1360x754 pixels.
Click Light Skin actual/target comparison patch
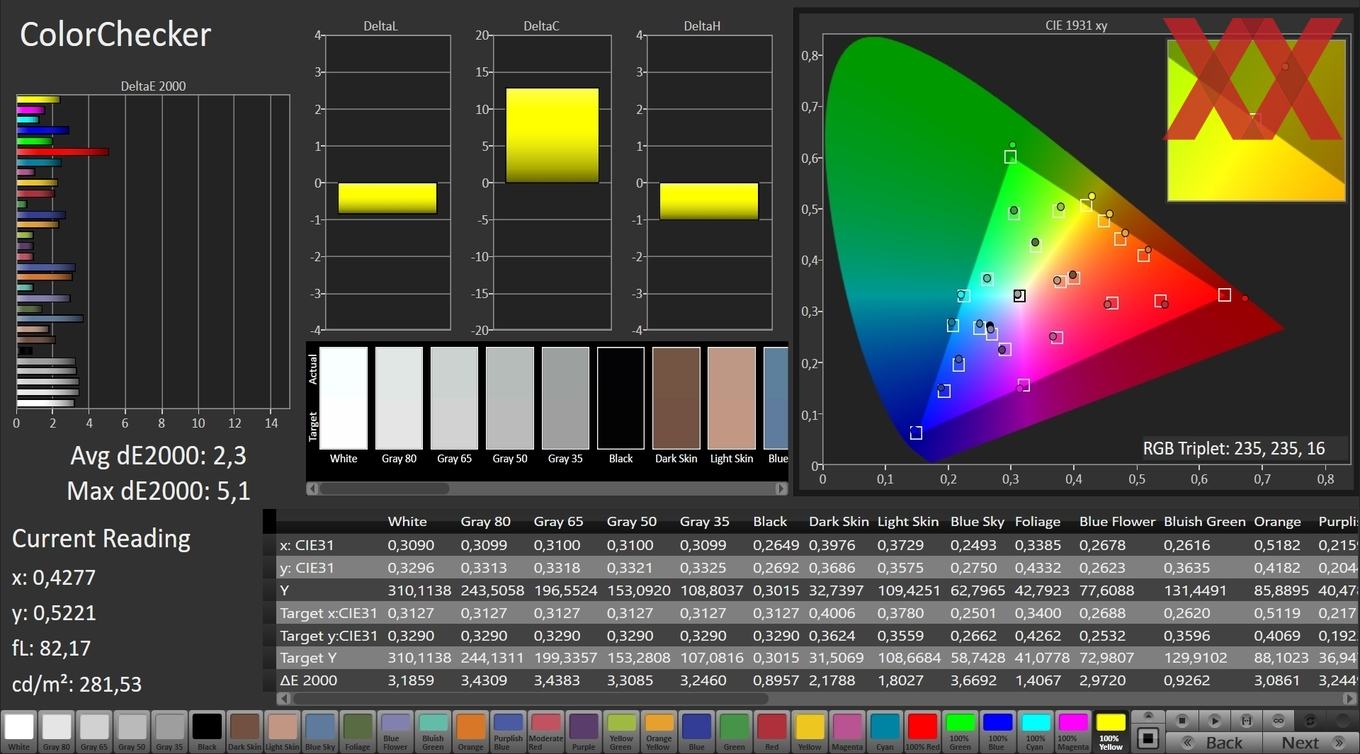click(x=732, y=398)
